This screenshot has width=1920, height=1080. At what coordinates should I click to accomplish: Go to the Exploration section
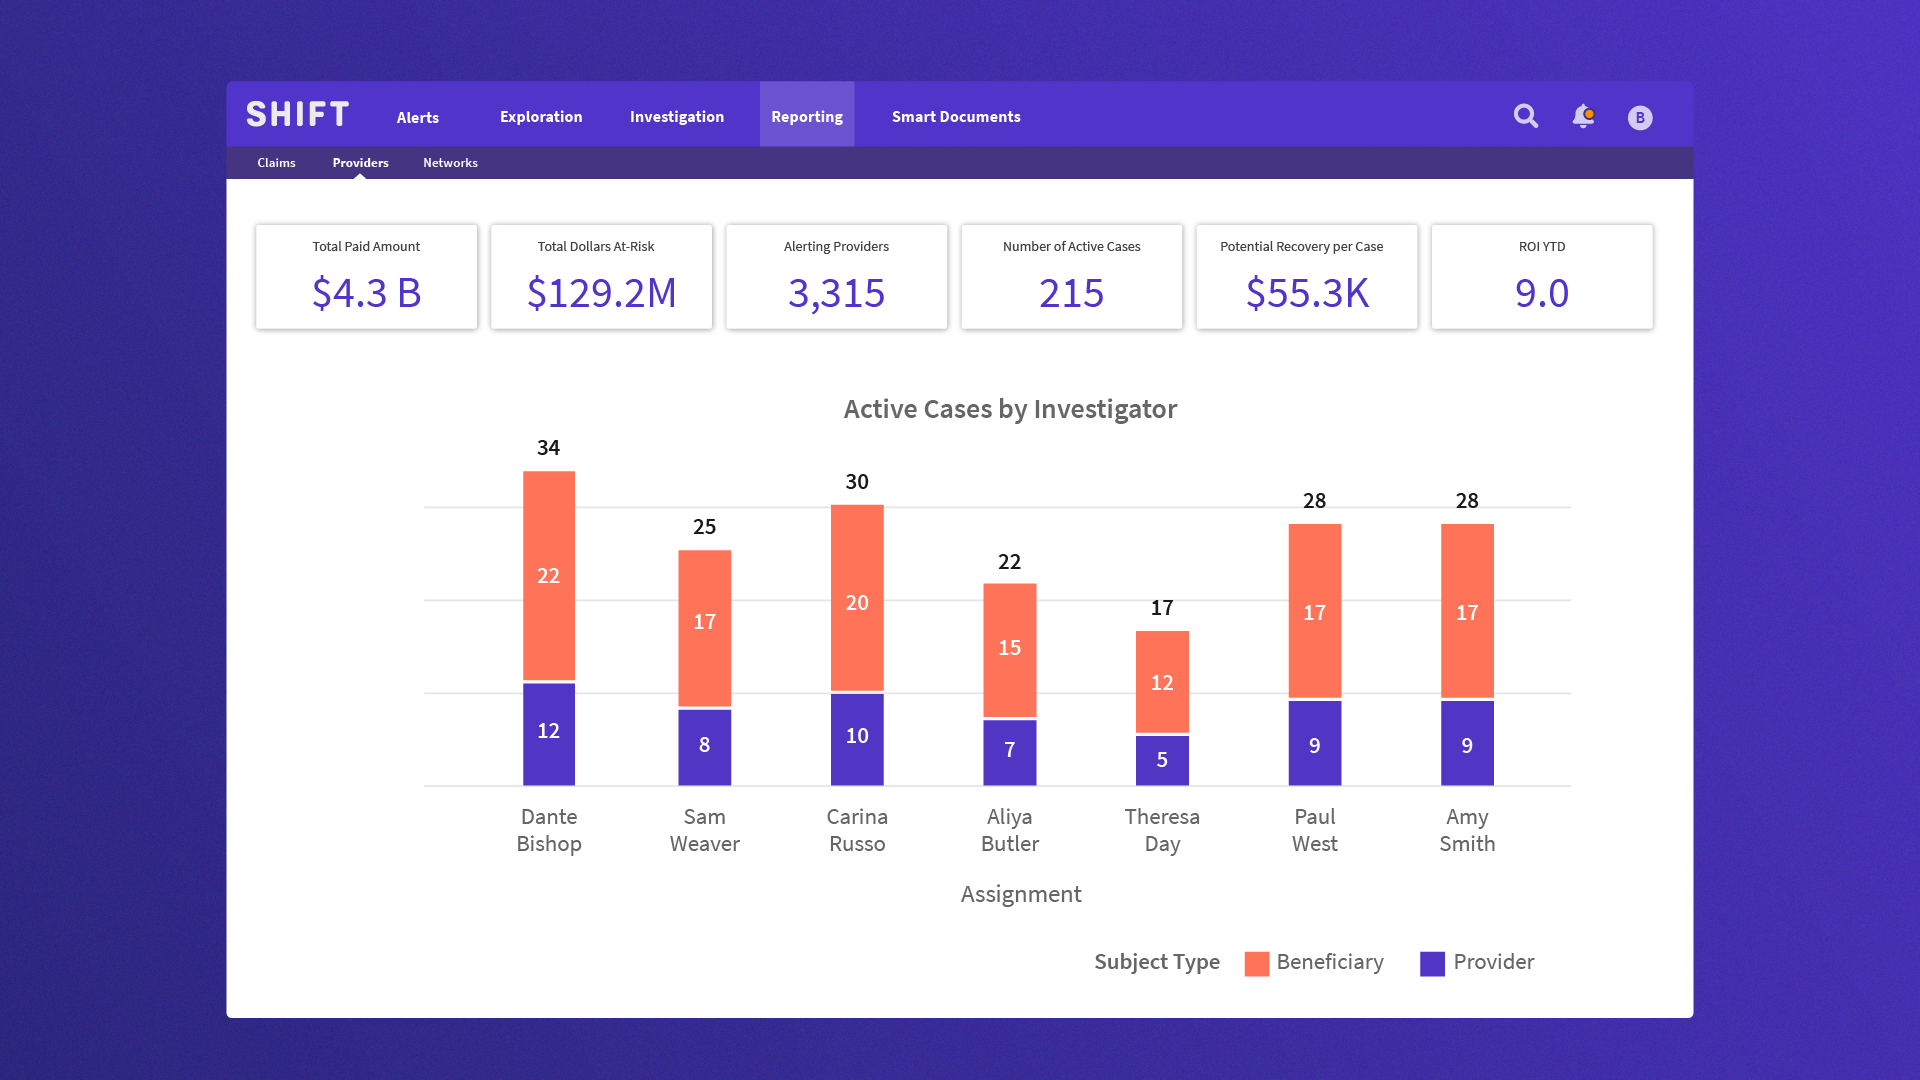coord(541,117)
